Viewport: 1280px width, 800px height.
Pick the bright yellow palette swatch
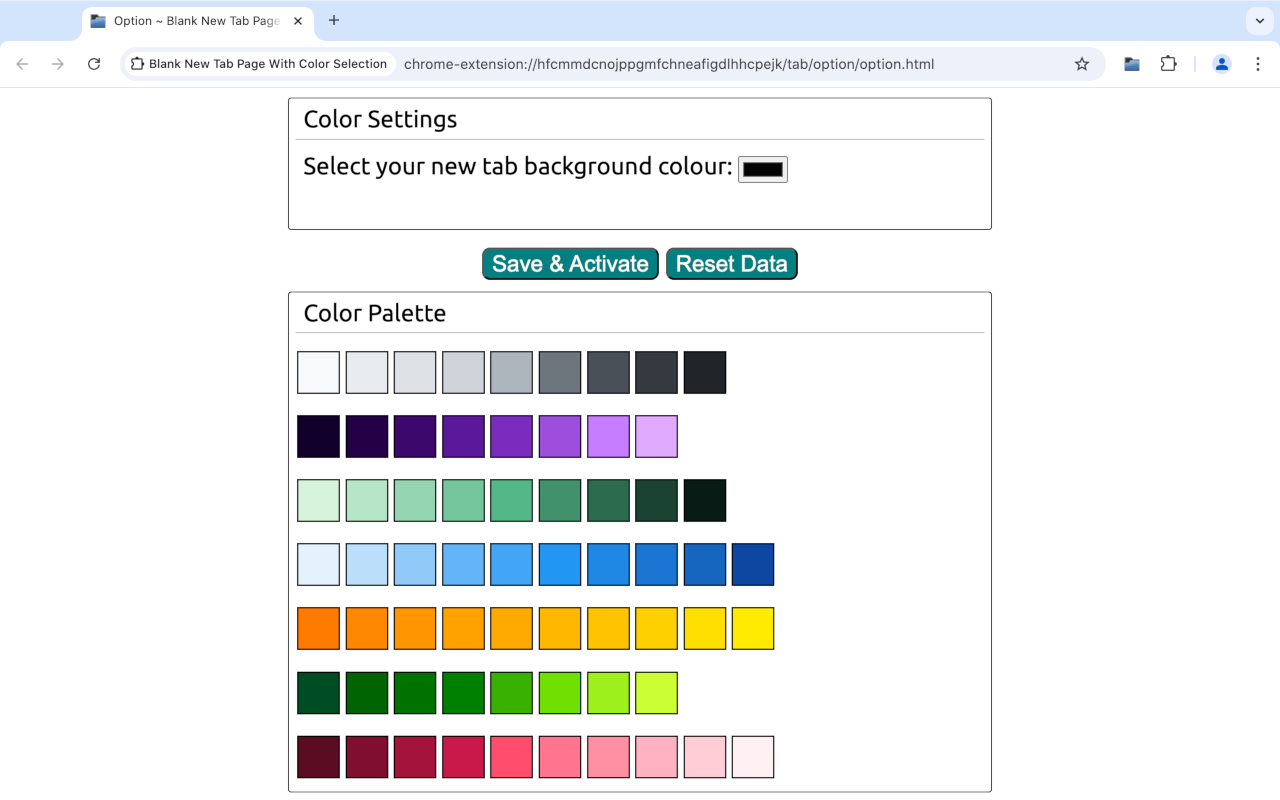[753, 629]
